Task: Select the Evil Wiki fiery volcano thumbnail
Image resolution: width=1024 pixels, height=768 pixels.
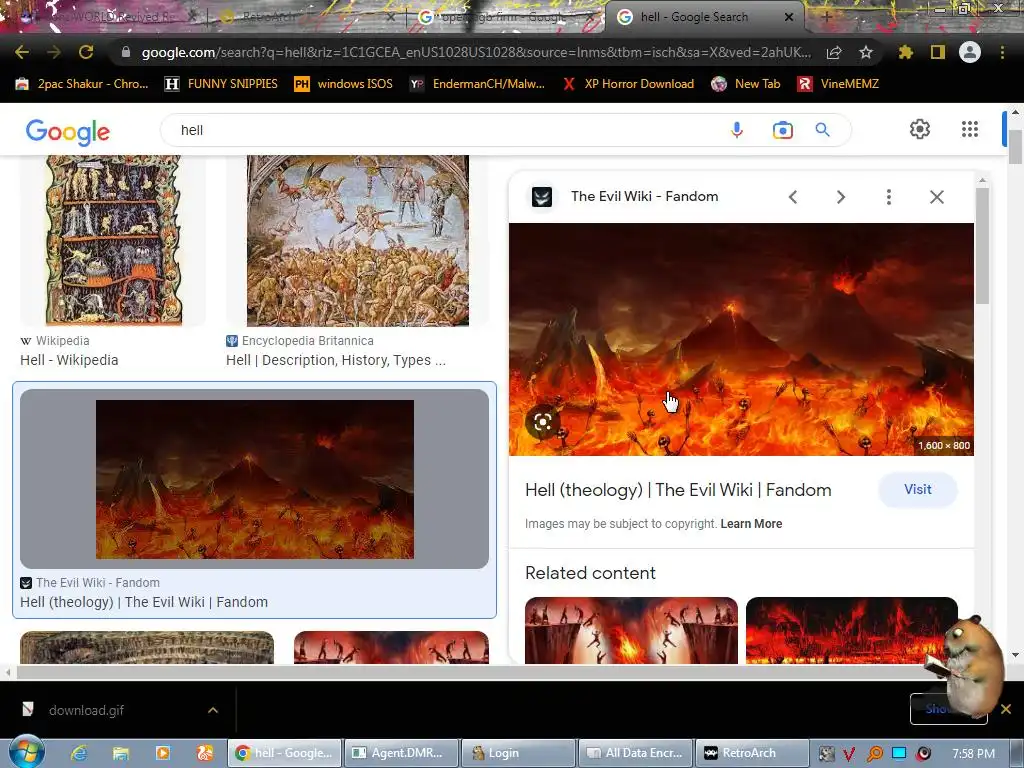Action: point(255,479)
